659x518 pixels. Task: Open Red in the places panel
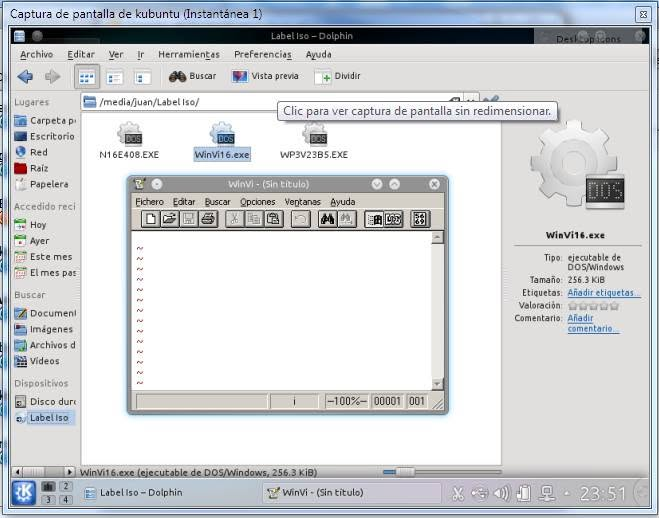pos(31,152)
